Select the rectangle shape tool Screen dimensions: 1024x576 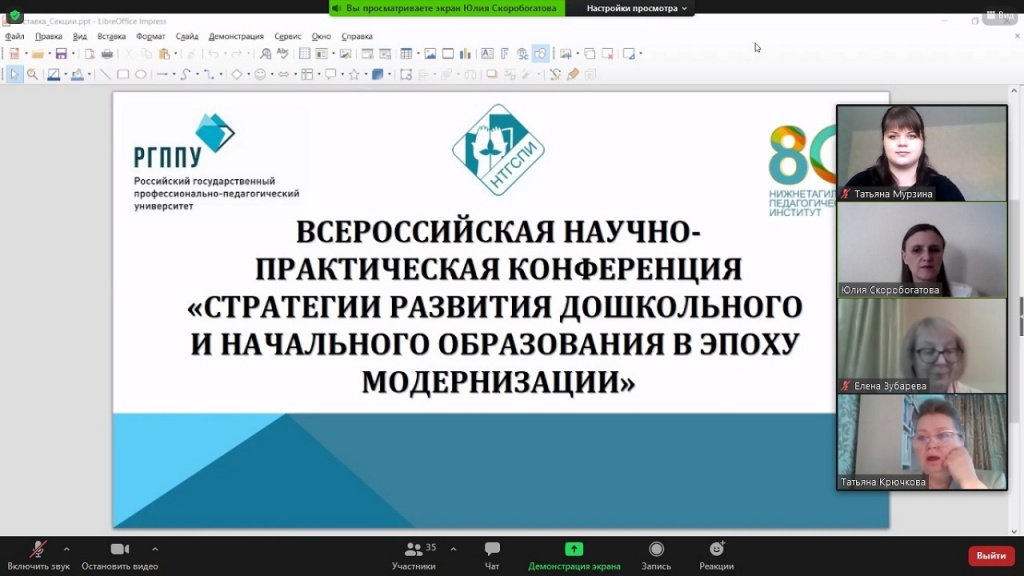(x=123, y=74)
